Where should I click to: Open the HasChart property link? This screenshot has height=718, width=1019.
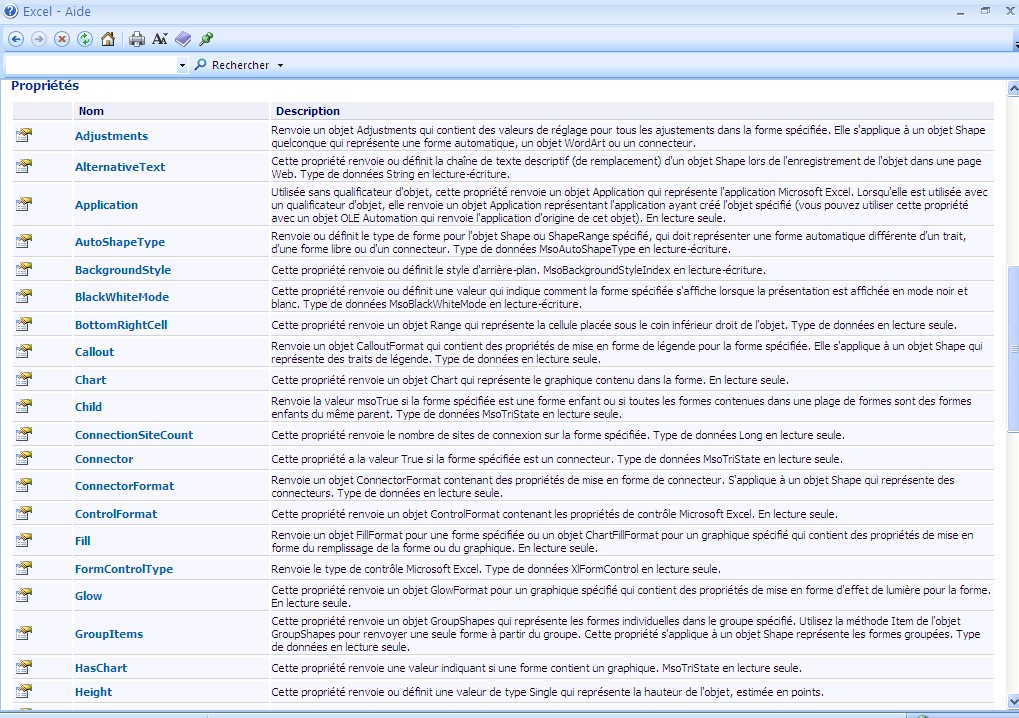[x=101, y=667]
